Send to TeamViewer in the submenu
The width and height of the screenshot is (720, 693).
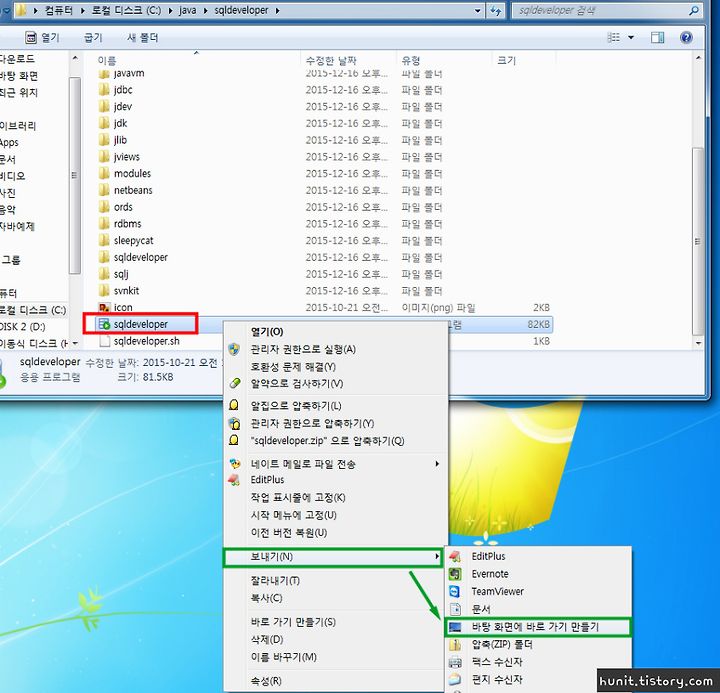[497, 591]
